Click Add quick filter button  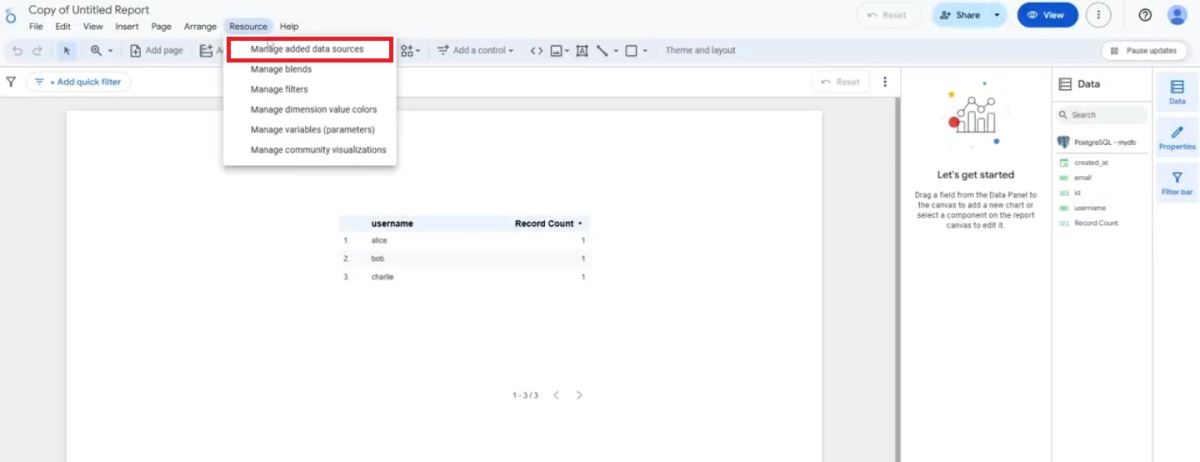coord(78,82)
